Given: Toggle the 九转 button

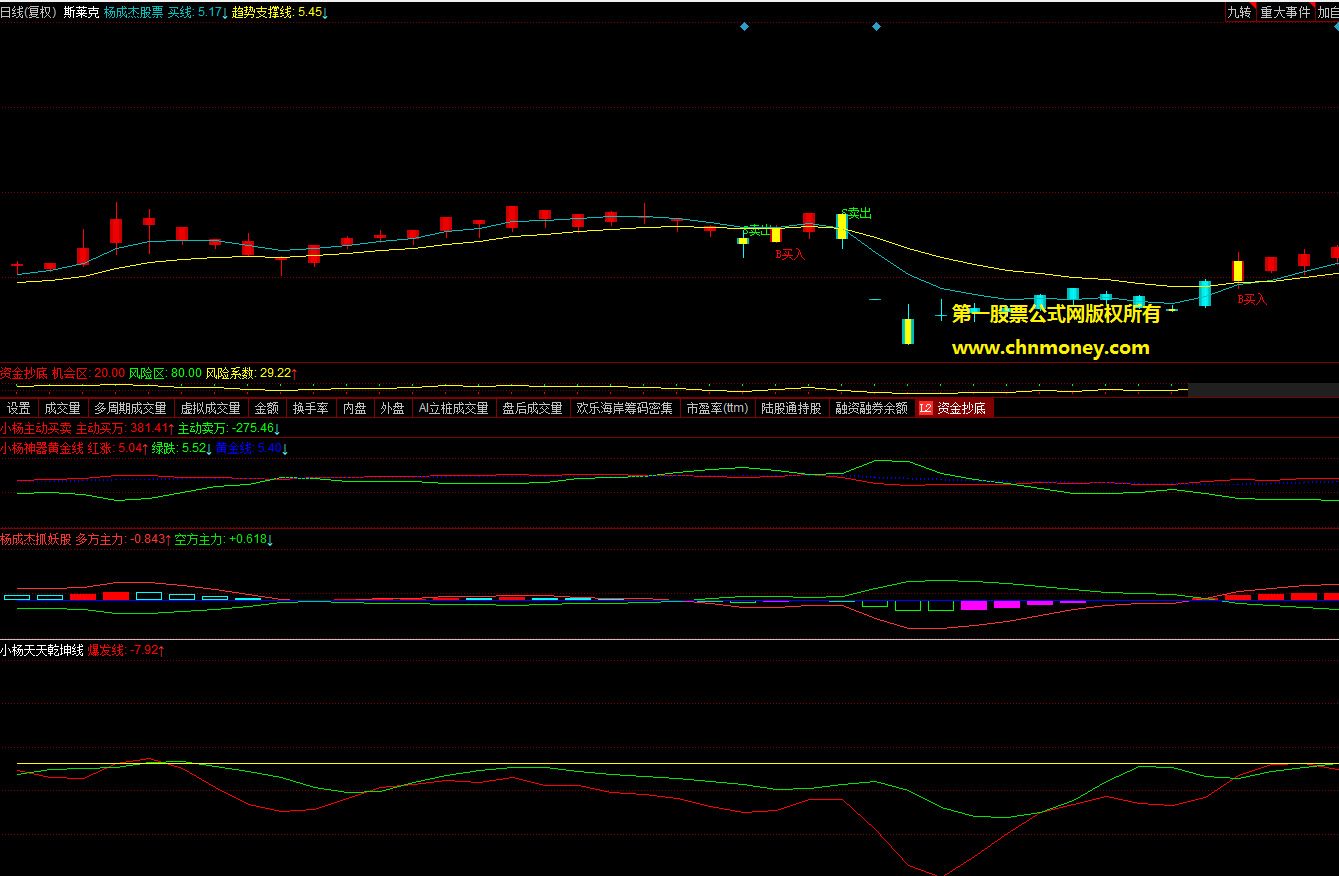Looking at the screenshot, I should coord(1239,13).
